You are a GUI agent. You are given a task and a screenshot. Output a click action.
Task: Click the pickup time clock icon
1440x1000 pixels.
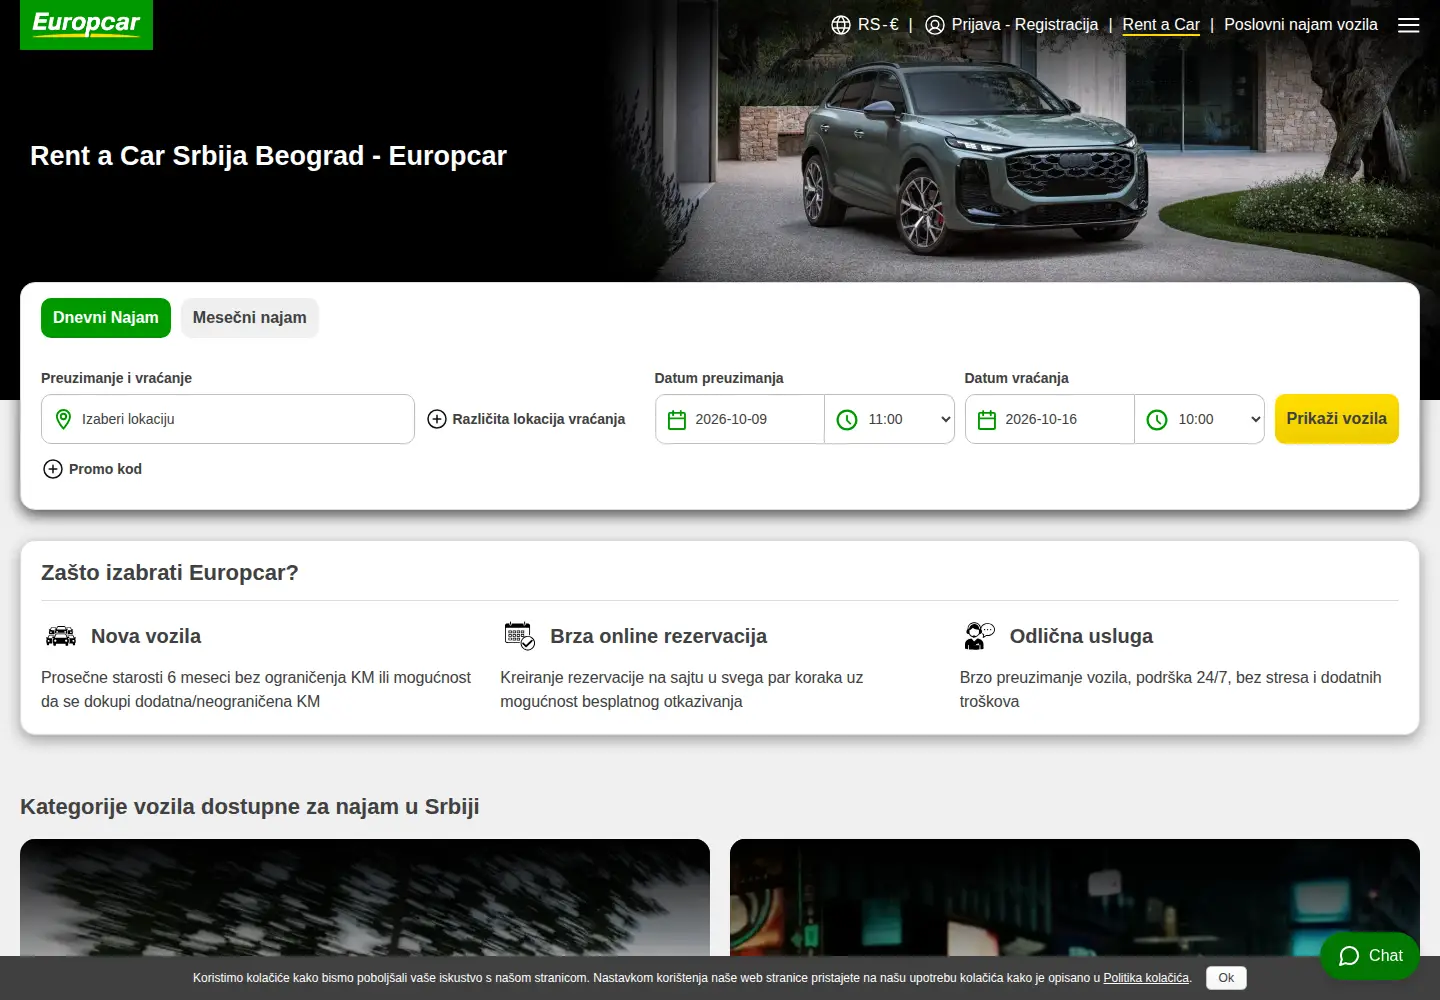847,420
